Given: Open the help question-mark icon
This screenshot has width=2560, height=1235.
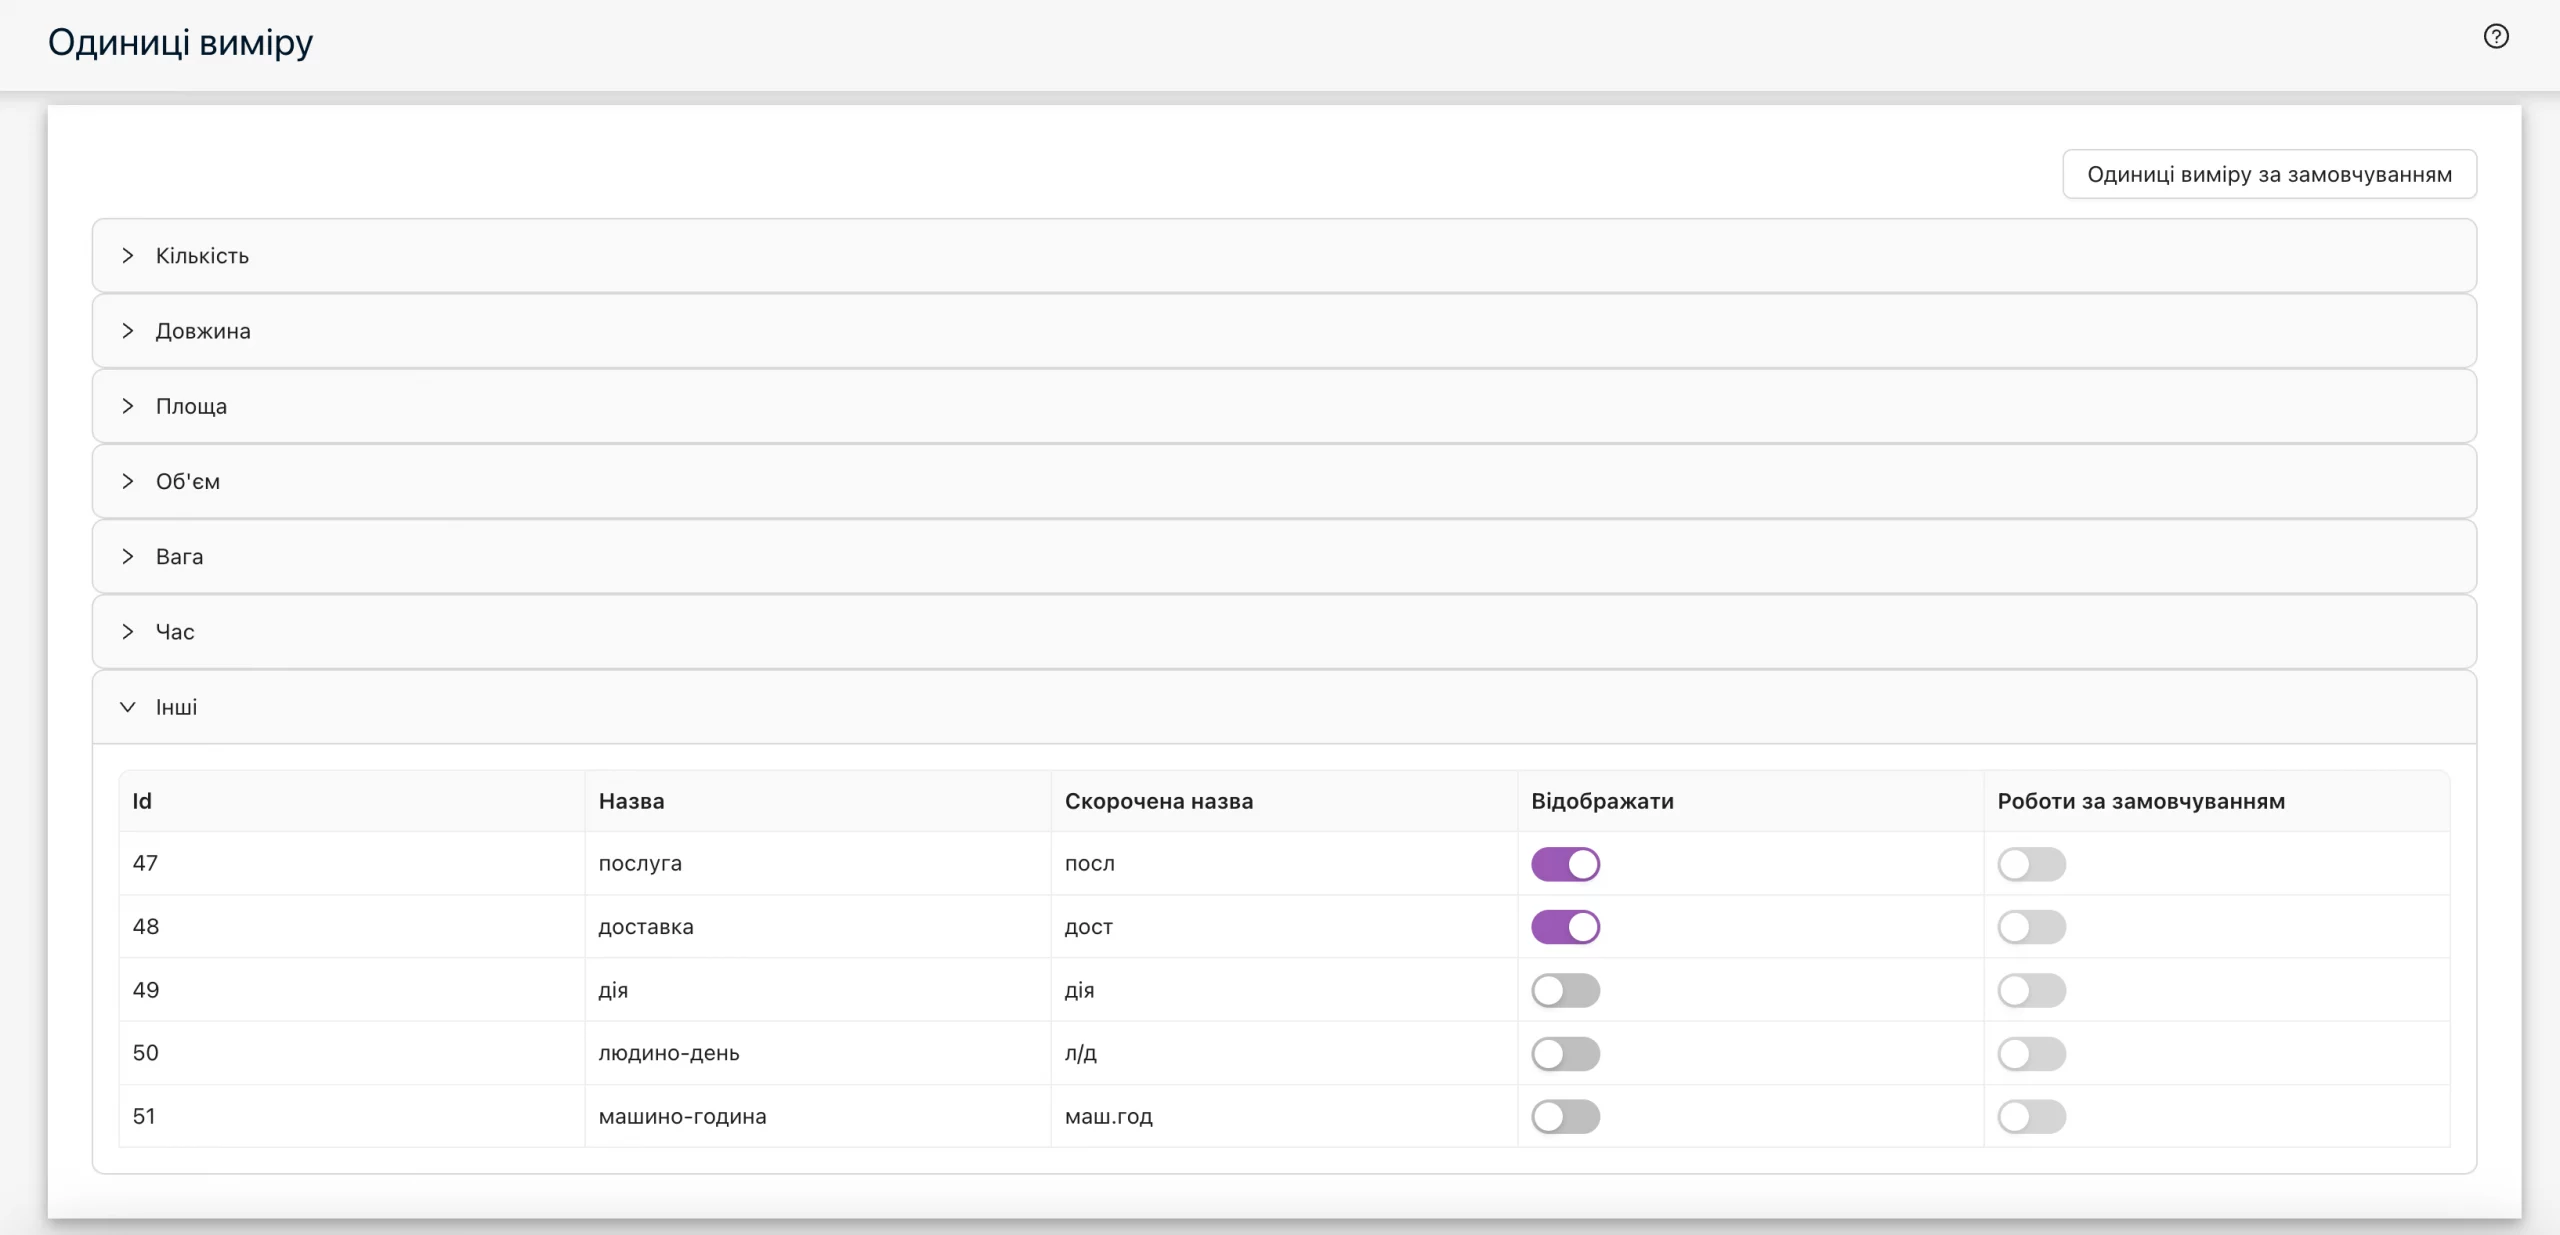Looking at the screenshot, I should pos(2496,36).
